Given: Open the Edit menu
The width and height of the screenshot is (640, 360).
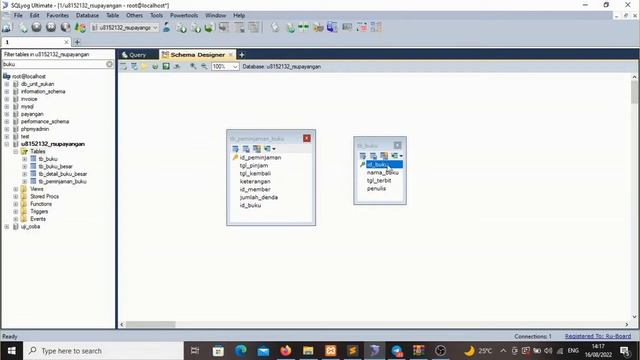Looking at the screenshot, I should (x=34, y=15).
